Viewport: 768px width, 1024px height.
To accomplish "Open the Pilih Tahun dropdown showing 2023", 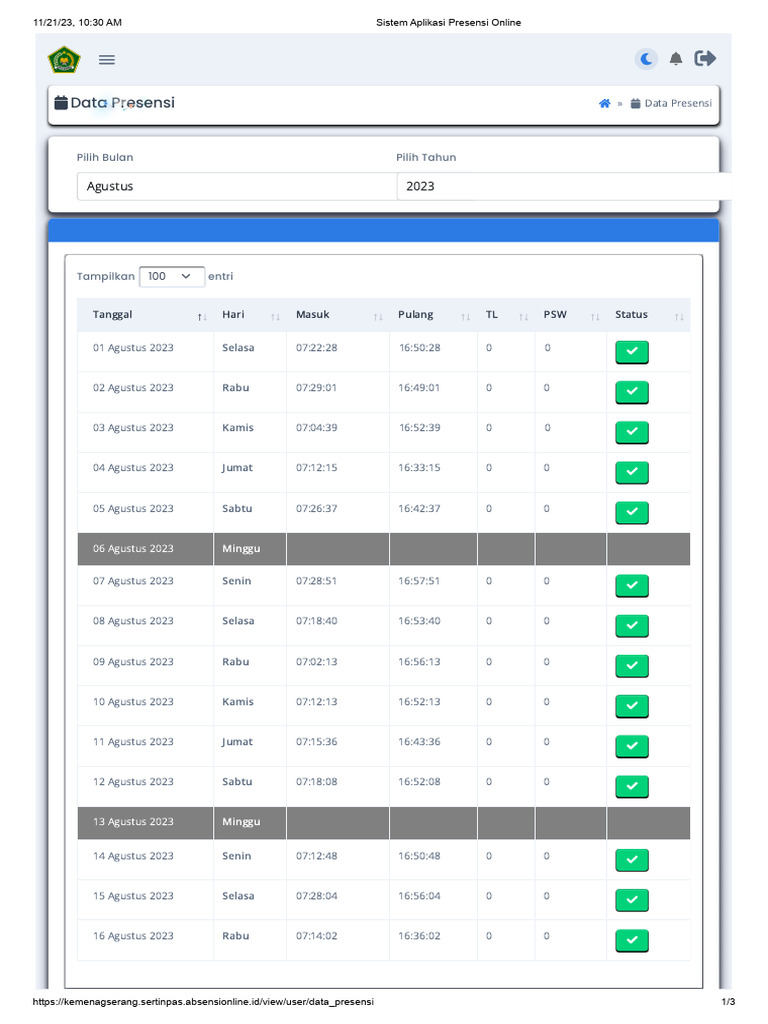I will tap(560, 186).
